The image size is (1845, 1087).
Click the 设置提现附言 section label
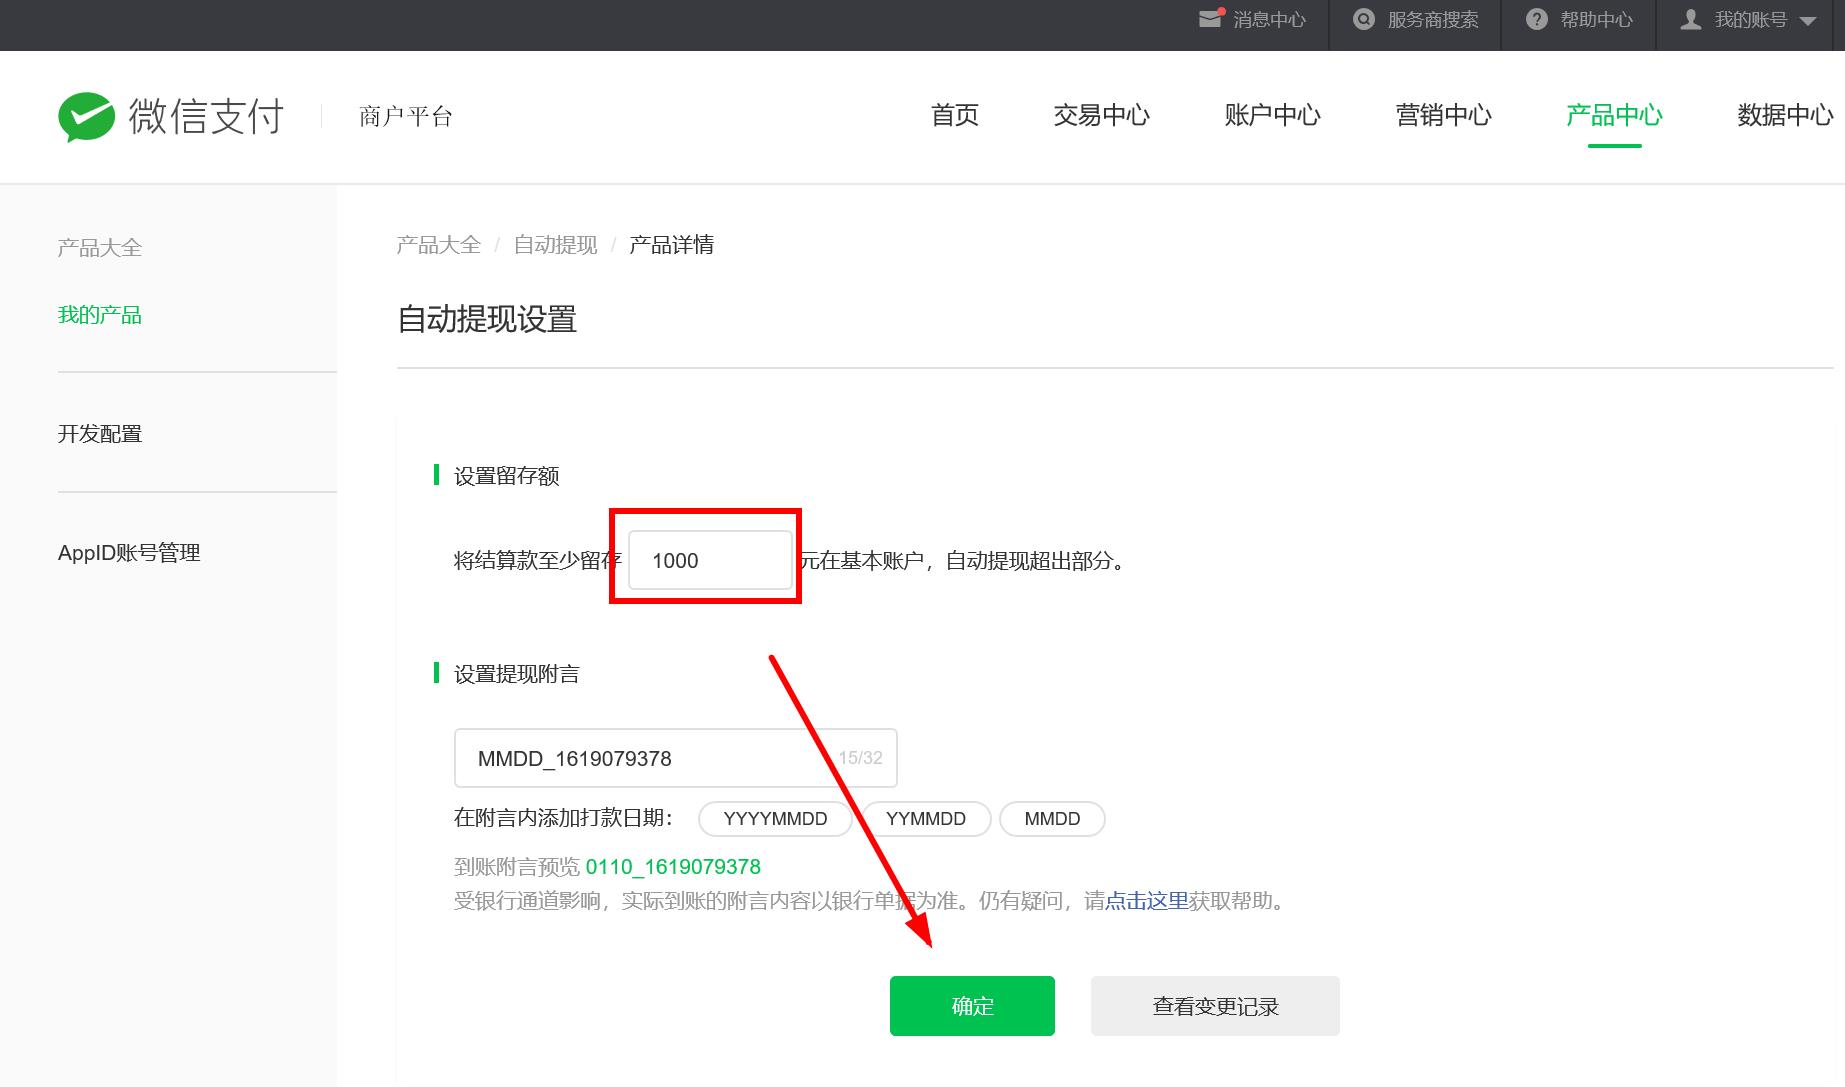point(516,674)
